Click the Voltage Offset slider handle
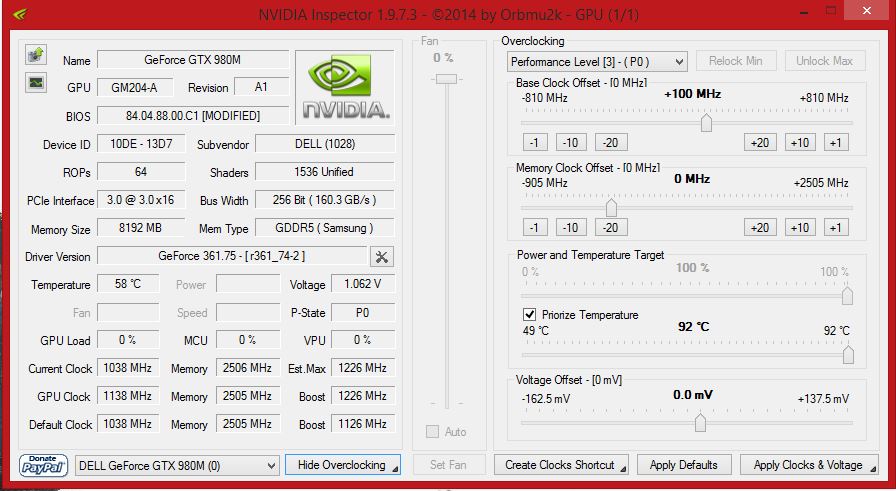Viewport: 896px width, 491px height. click(x=700, y=423)
